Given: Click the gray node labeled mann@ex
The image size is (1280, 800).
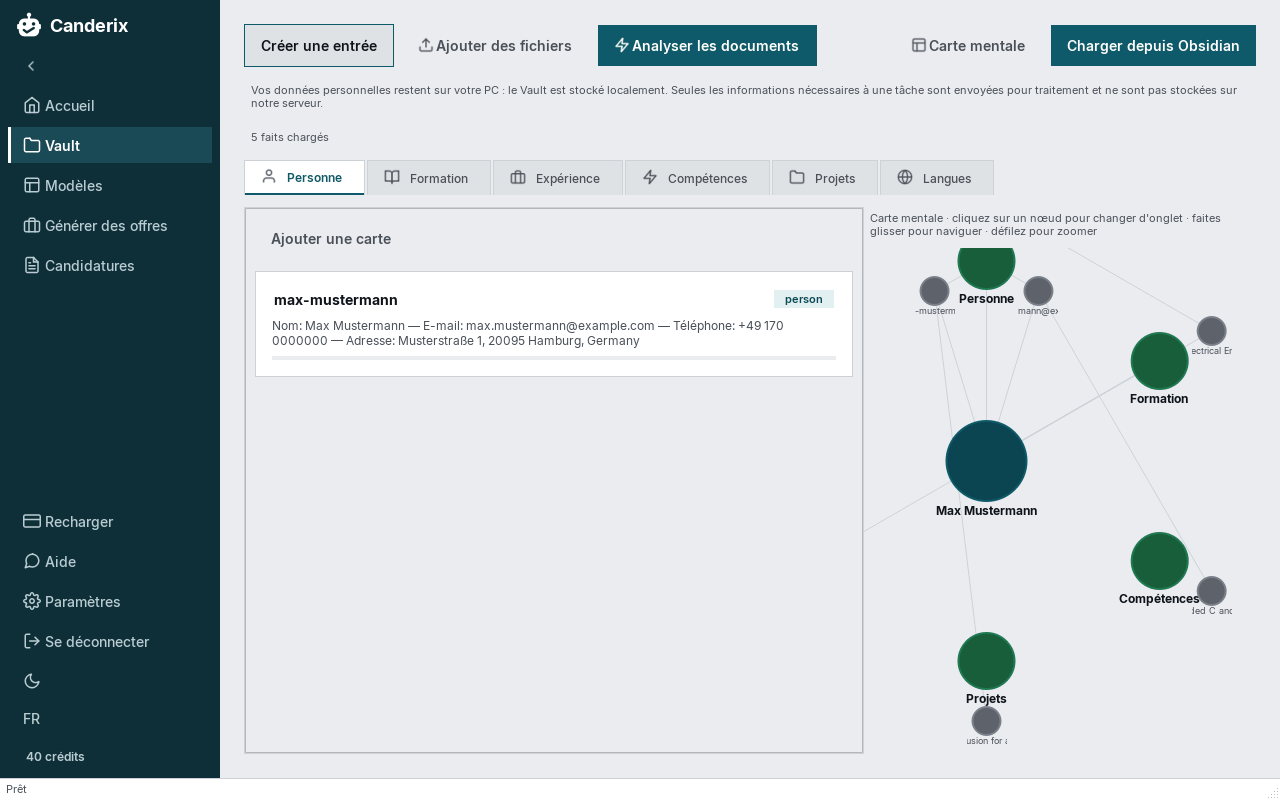Looking at the screenshot, I should pos(1038,291).
